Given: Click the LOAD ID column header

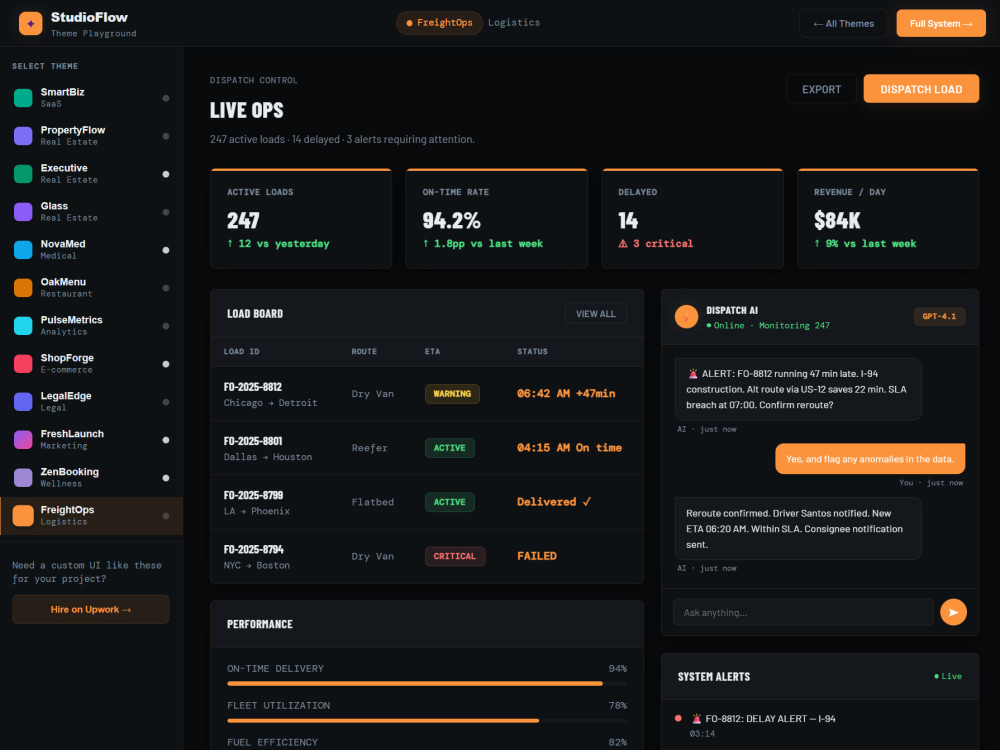Looking at the screenshot, I should tap(241, 351).
